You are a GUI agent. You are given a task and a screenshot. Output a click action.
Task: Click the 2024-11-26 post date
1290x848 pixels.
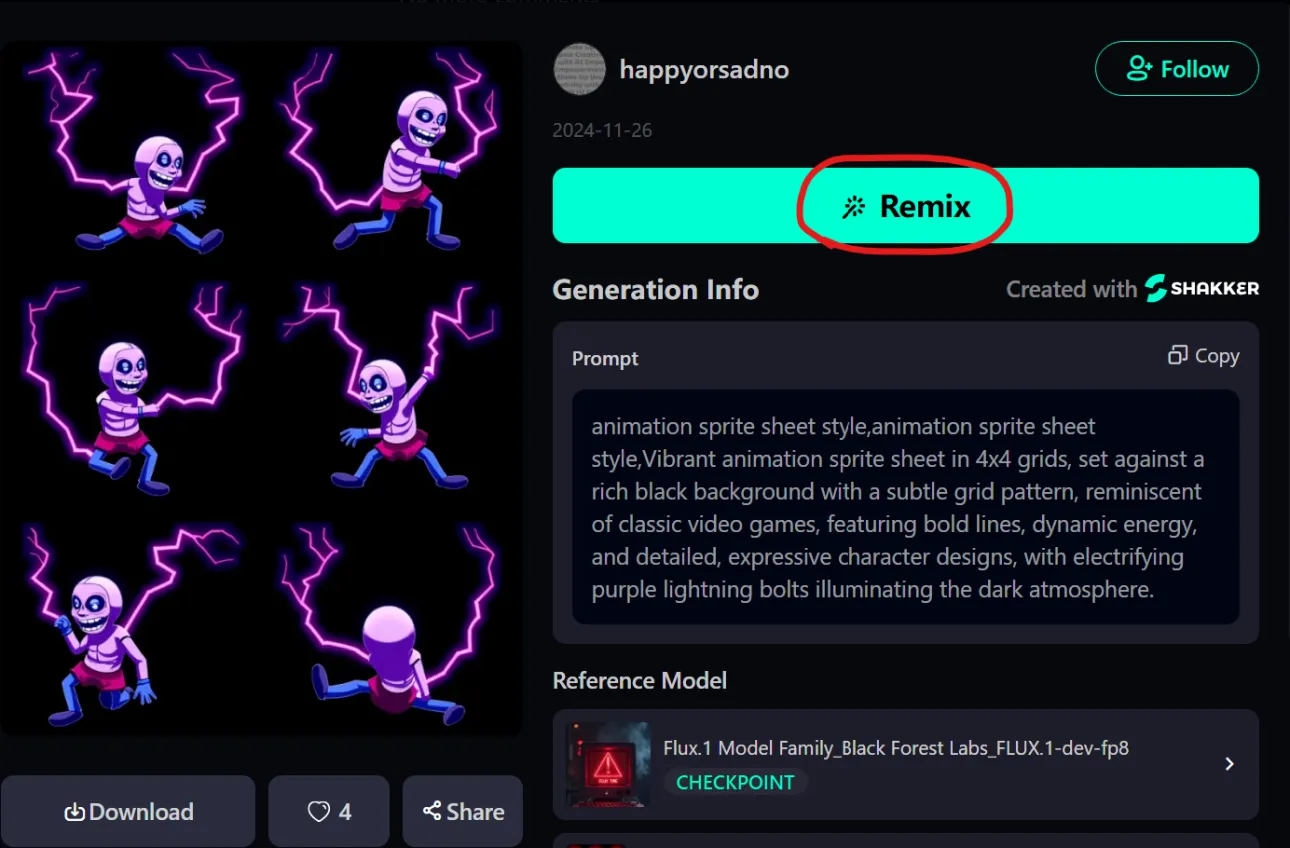pyautogui.click(x=602, y=131)
